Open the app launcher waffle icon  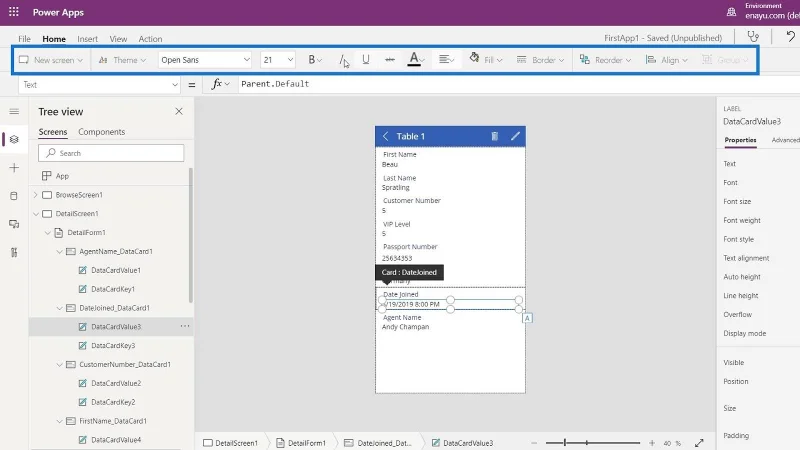(14, 12)
